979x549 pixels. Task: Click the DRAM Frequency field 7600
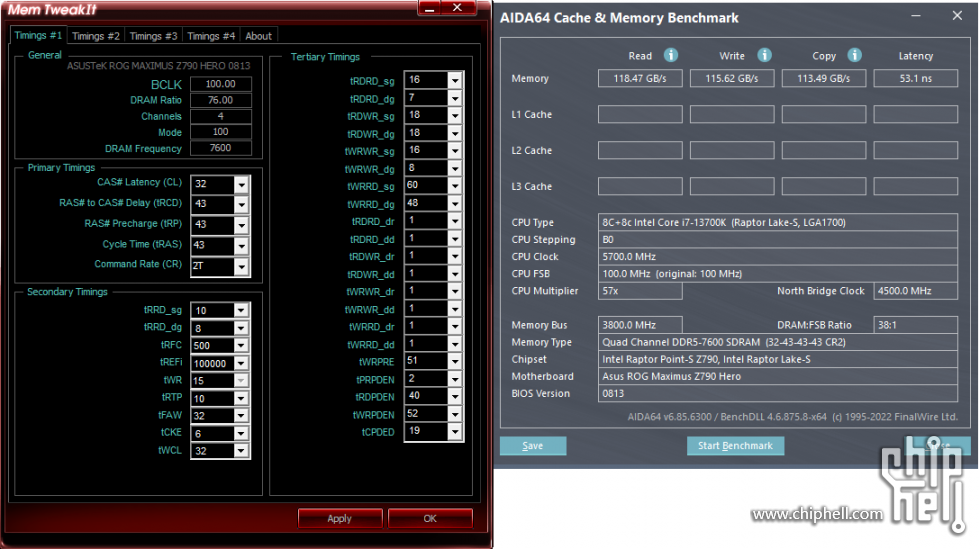[x=220, y=148]
